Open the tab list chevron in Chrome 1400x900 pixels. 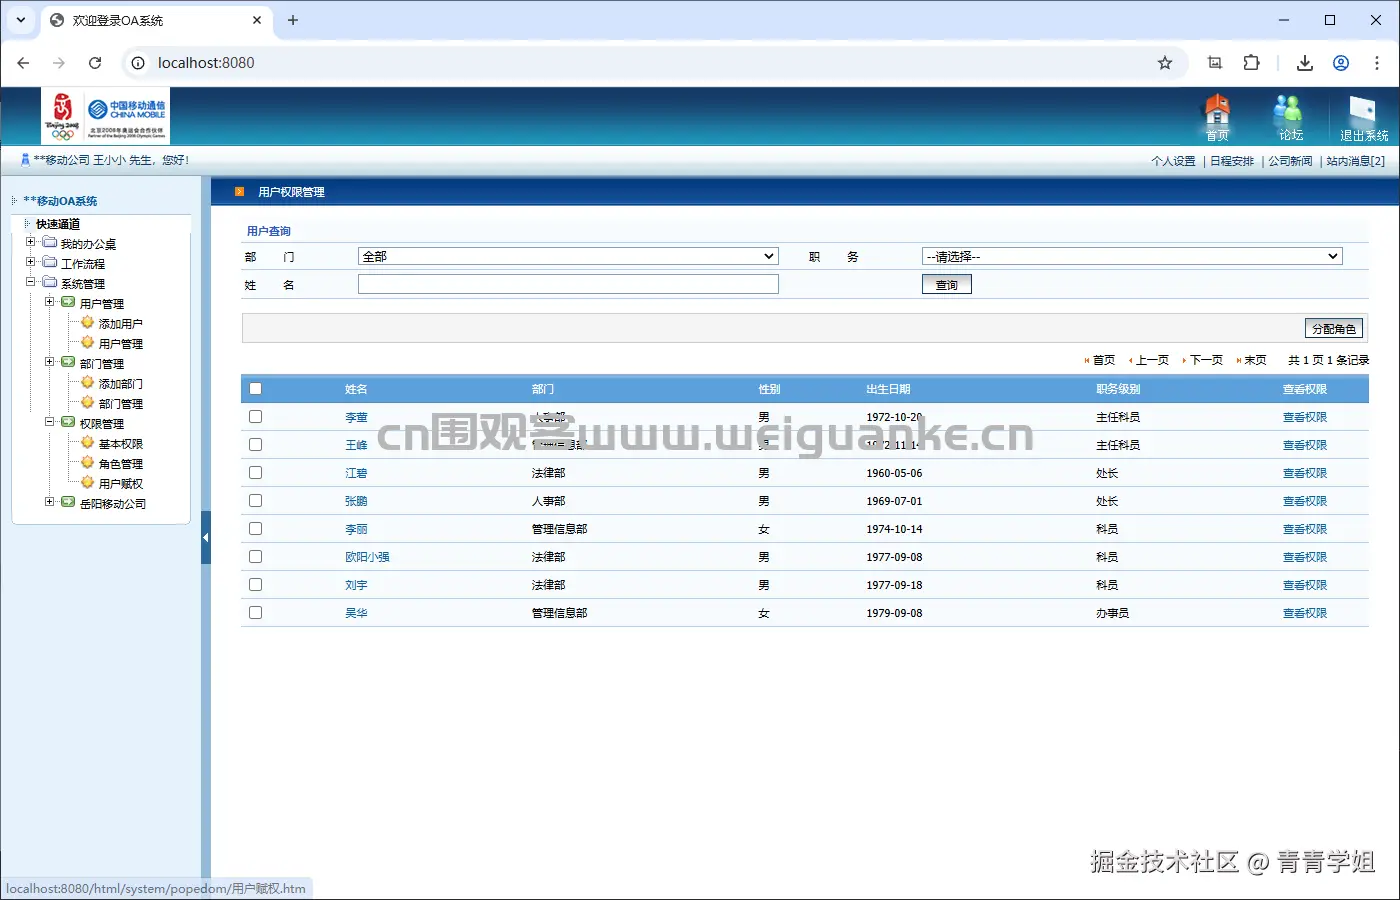pyautogui.click(x=20, y=20)
